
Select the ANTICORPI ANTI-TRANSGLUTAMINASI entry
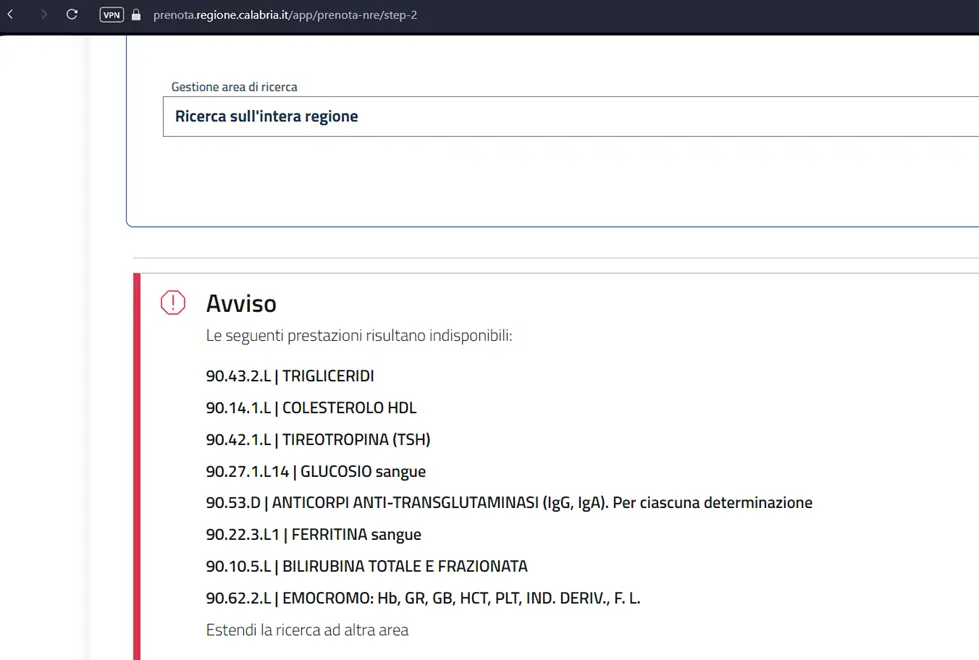point(509,503)
